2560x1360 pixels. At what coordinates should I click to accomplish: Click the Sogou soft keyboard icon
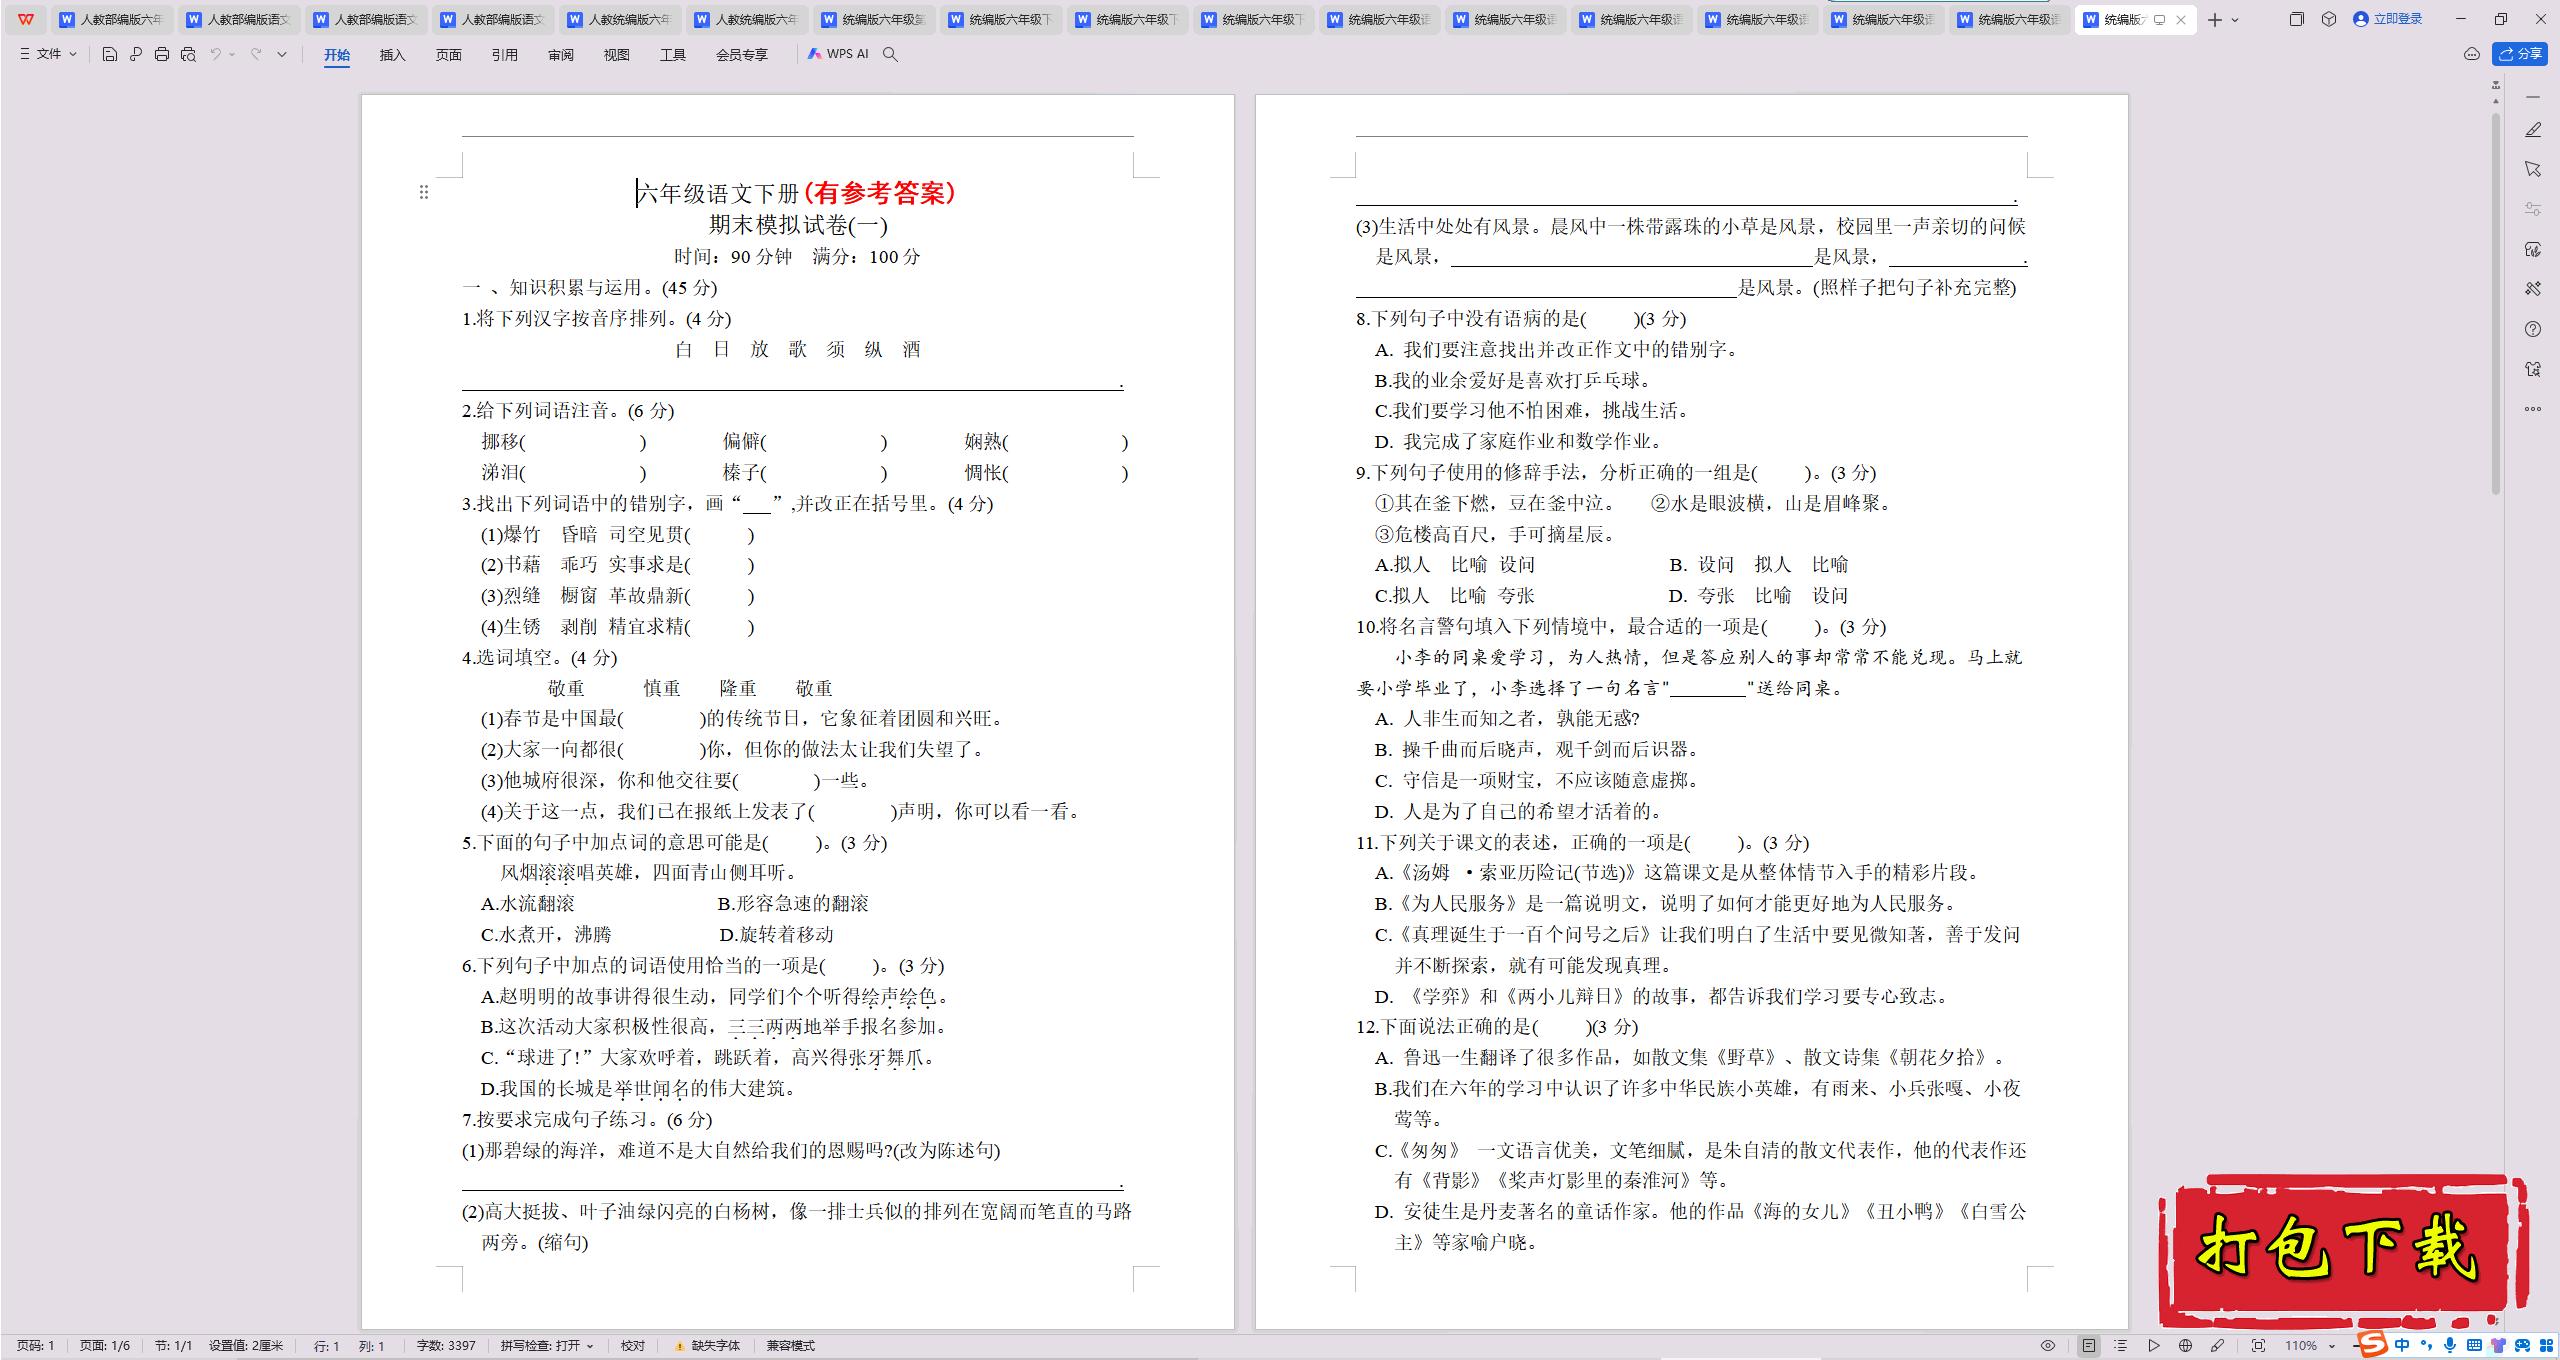tap(2474, 1346)
